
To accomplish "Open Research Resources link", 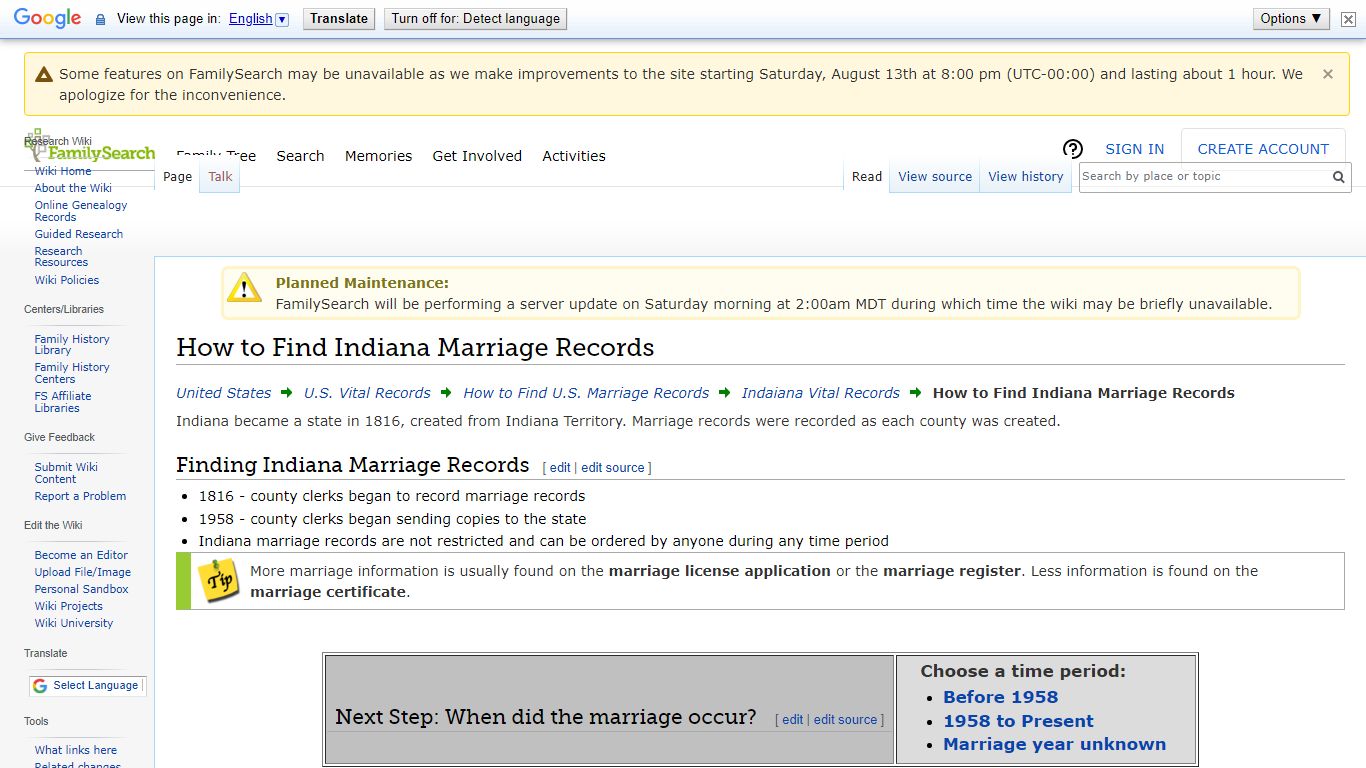I will point(61,257).
